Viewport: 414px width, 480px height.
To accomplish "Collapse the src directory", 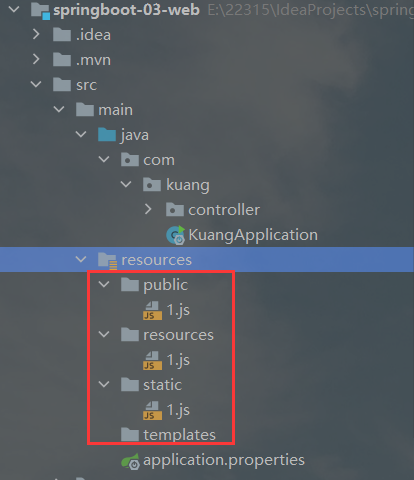I will click(36, 84).
